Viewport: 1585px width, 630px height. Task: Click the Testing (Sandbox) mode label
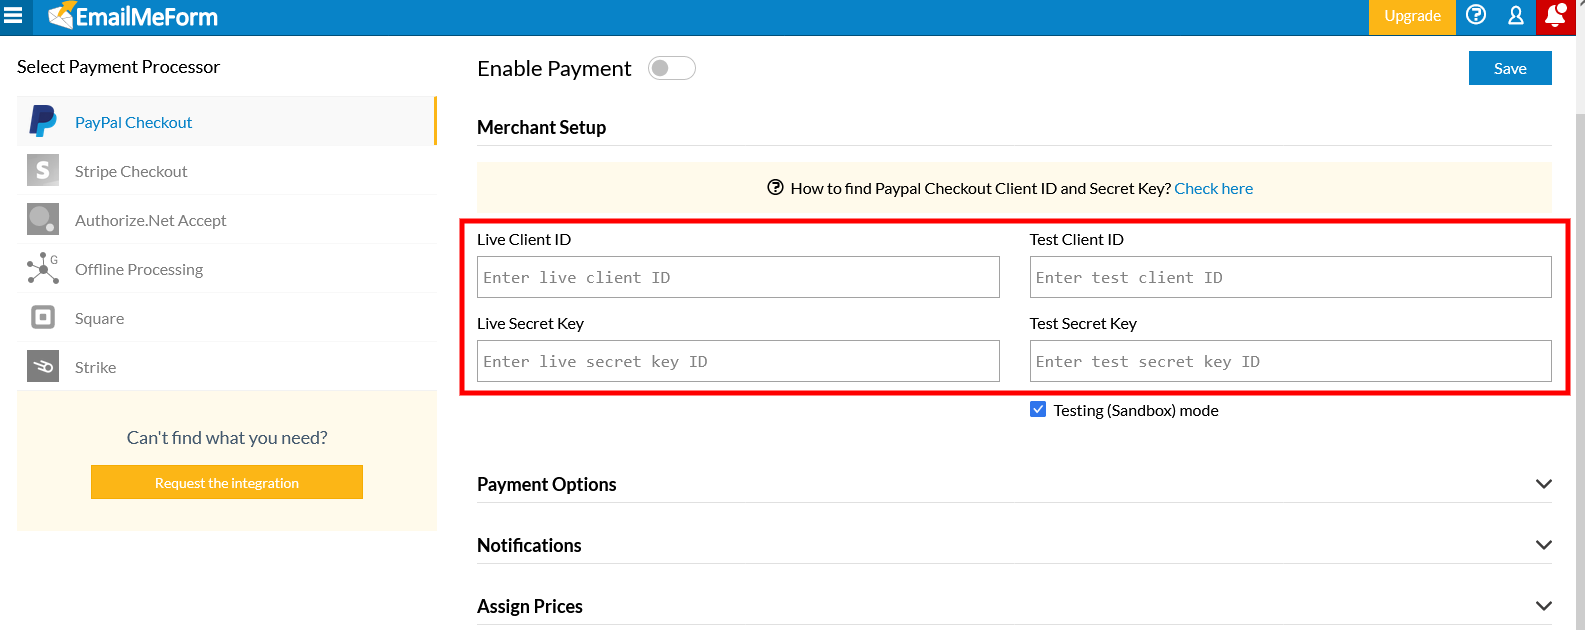pos(1136,410)
